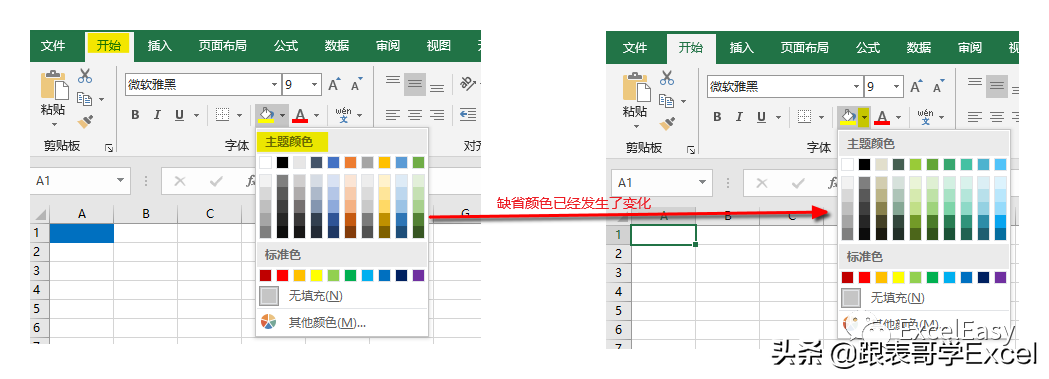The height and width of the screenshot is (379, 1049).
Task: Expand font color arrow in left Excel window
Action: (x=316, y=116)
